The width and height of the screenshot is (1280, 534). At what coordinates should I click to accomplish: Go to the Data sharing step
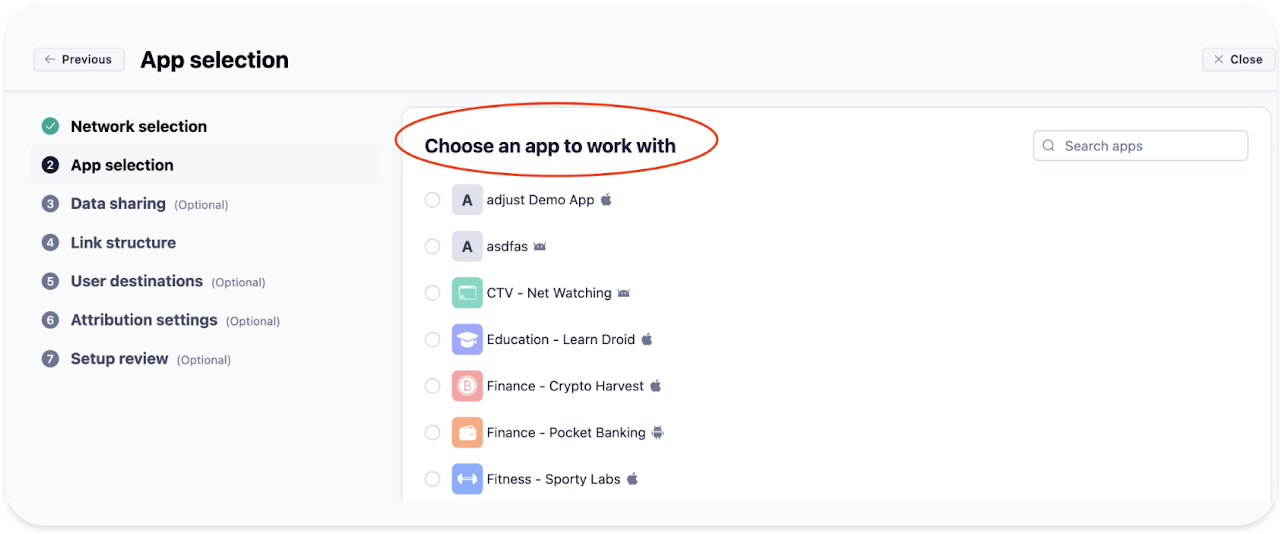(x=118, y=204)
